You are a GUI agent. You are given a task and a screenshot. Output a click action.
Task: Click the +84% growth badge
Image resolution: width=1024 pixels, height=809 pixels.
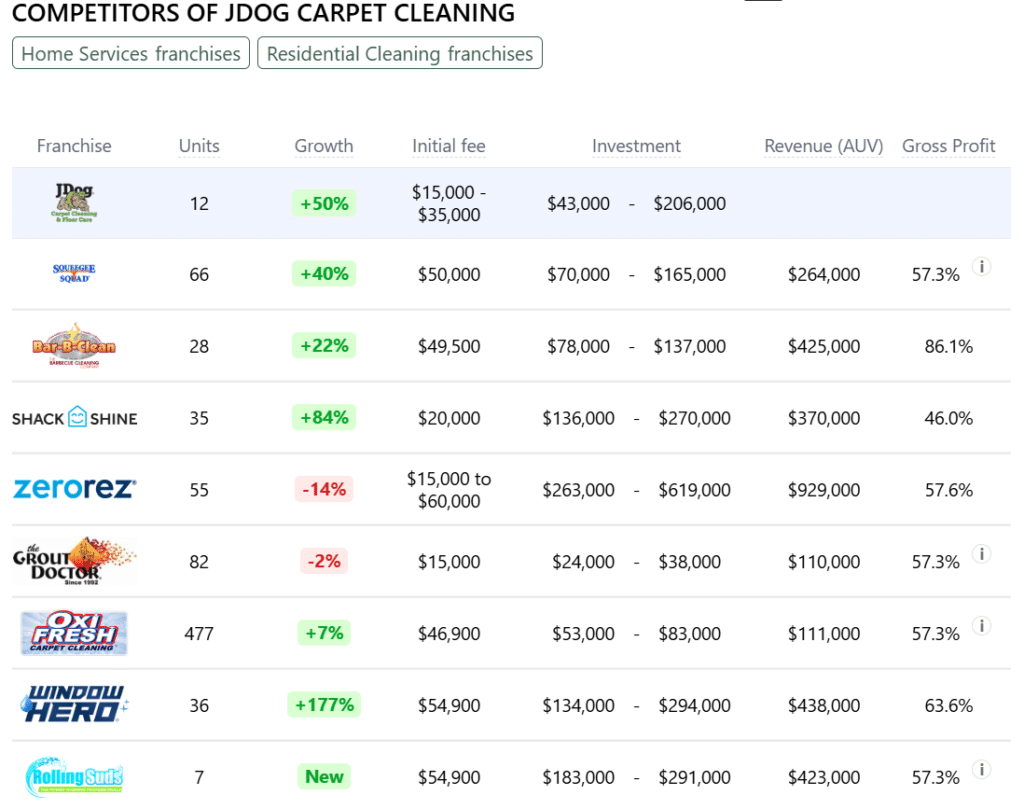click(x=324, y=417)
